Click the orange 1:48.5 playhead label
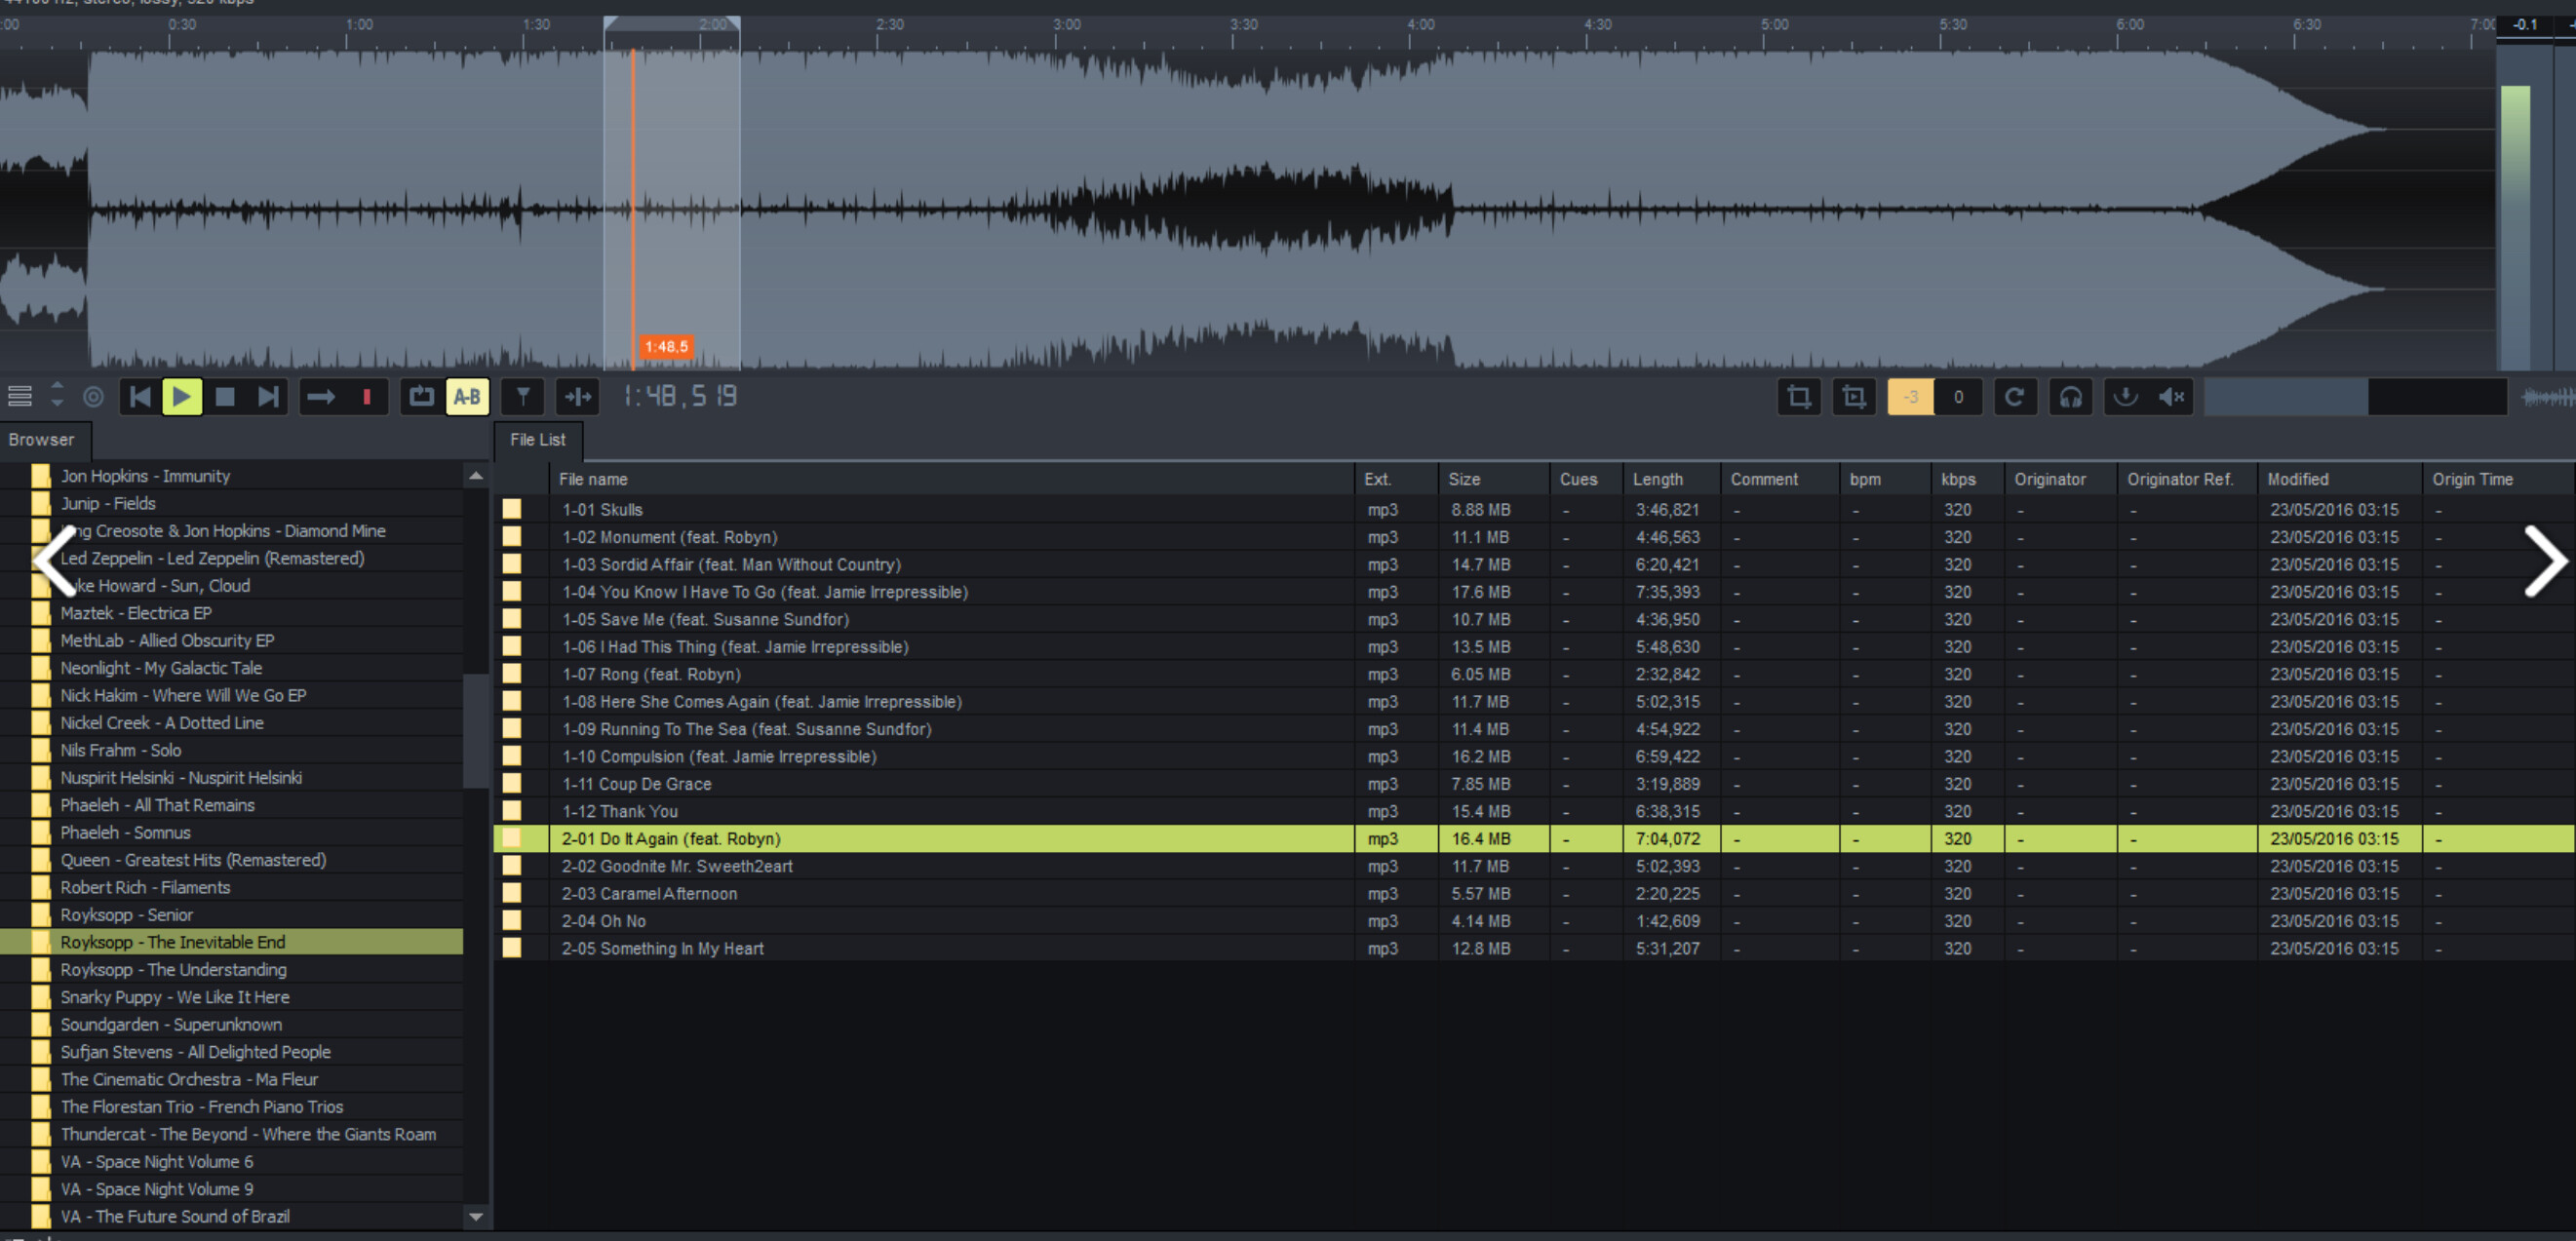Viewport: 2576px width, 1241px height. tap(666, 347)
